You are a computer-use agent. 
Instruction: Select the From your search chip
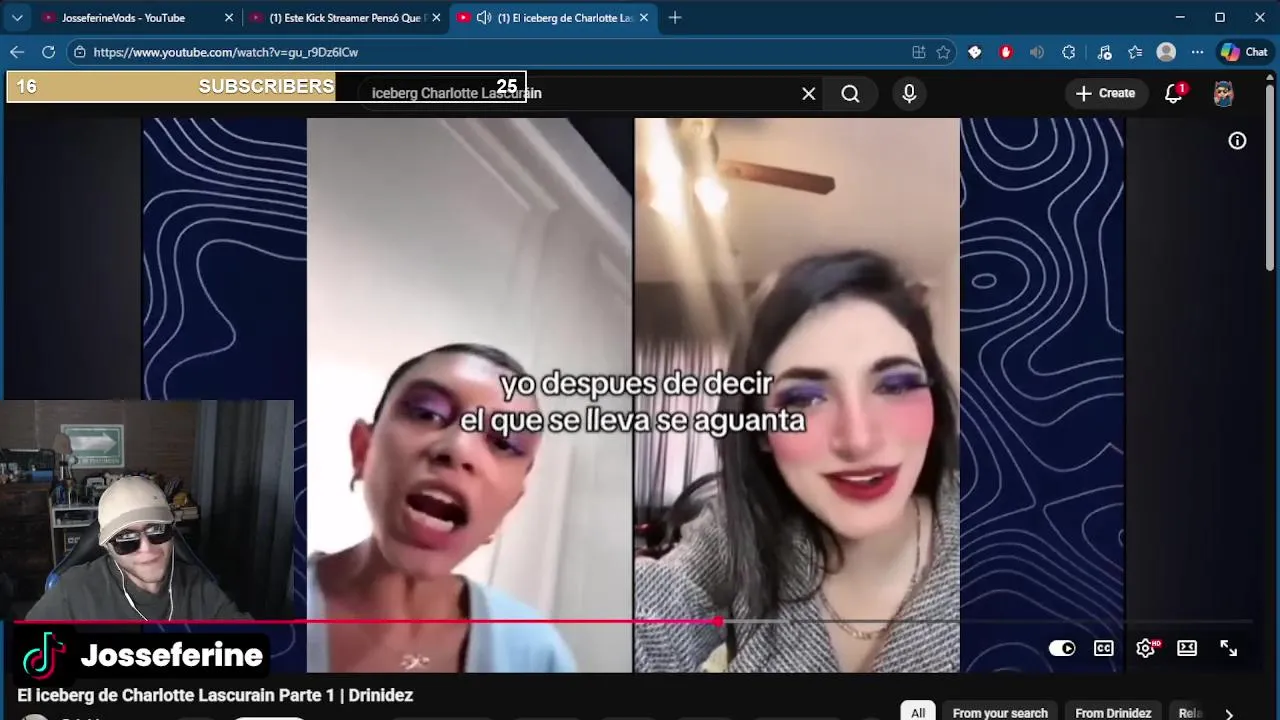(x=1000, y=712)
